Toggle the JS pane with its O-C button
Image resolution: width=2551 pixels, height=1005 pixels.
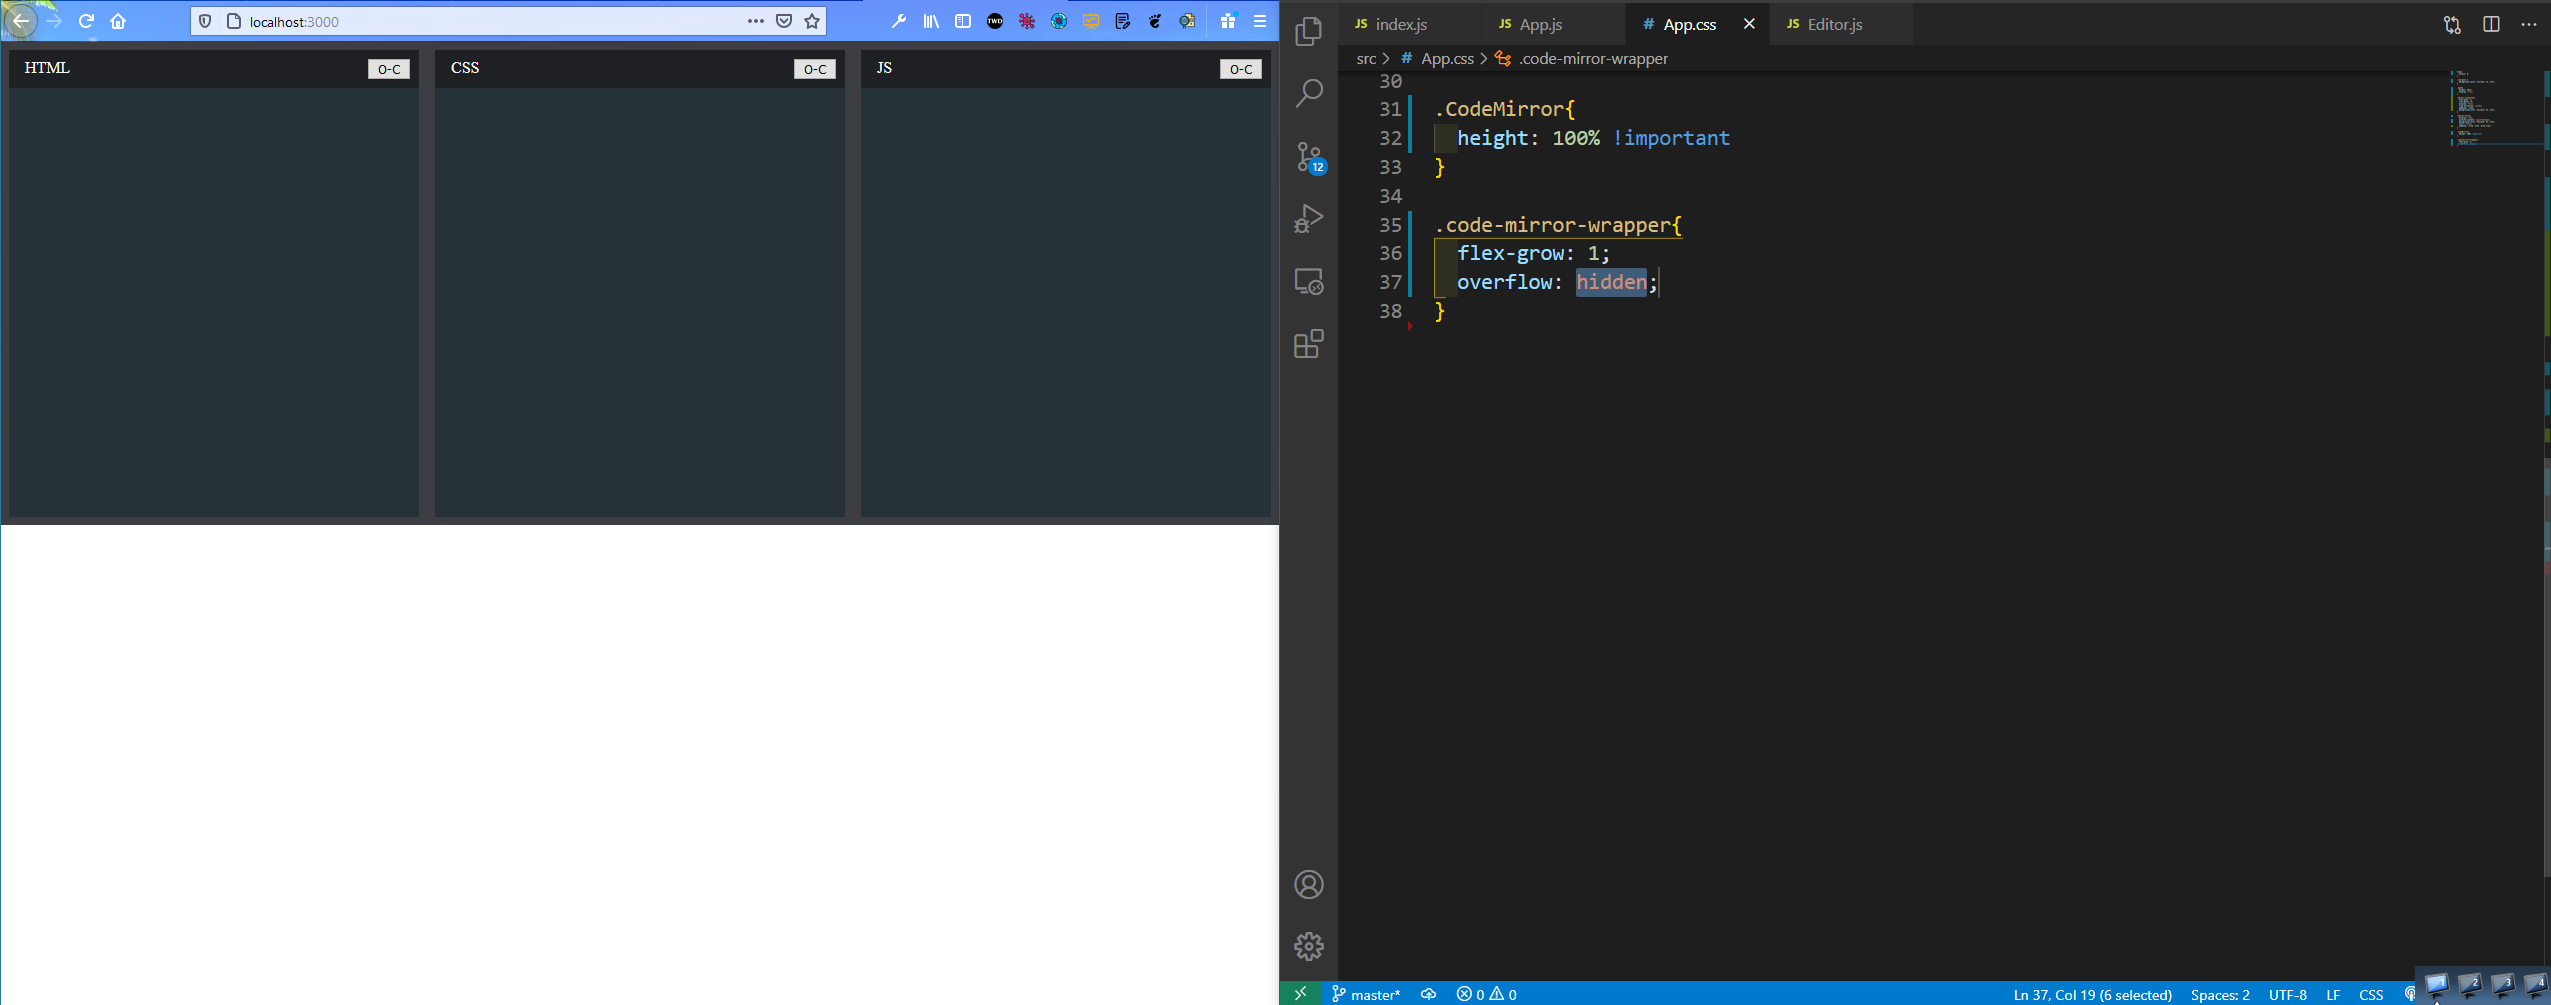click(x=1241, y=69)
